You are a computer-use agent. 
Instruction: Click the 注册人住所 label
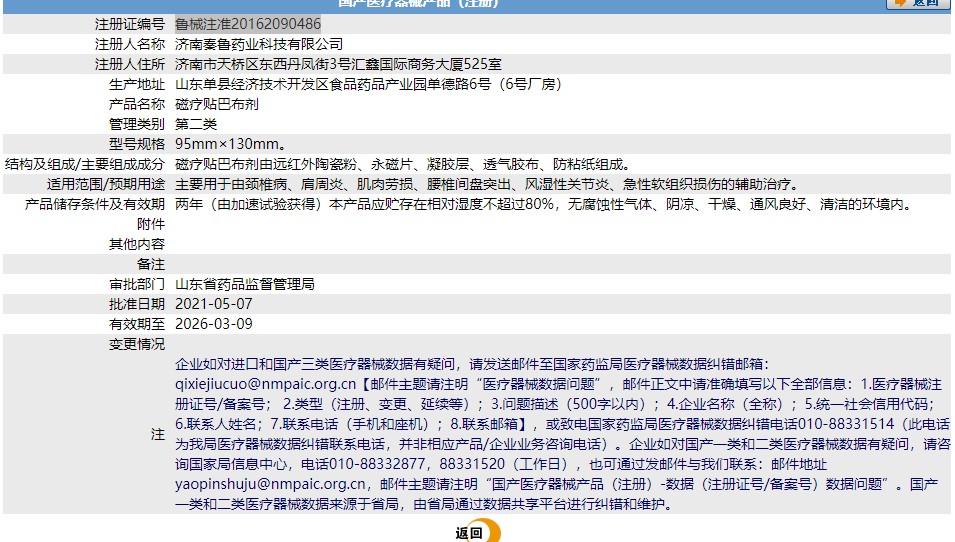point(130,64)
